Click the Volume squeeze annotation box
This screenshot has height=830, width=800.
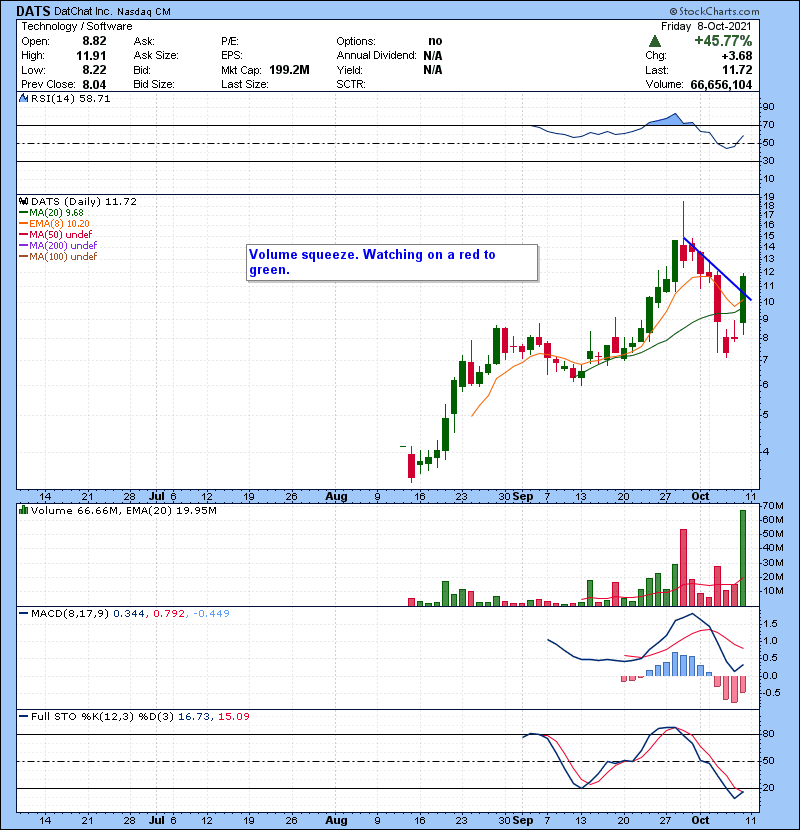(x=392, y=263)
